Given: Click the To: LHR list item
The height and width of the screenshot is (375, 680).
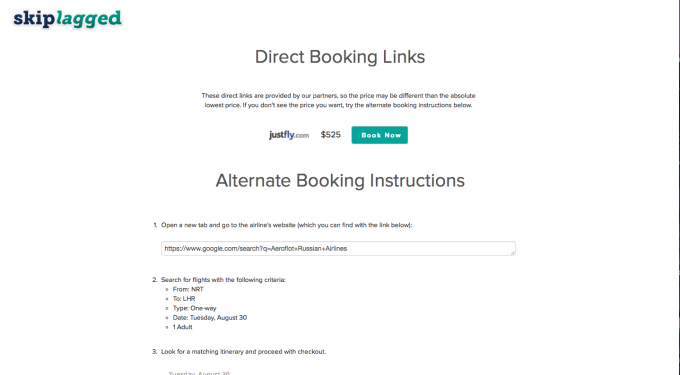Looking at the screenshot, I should (184, 299).
